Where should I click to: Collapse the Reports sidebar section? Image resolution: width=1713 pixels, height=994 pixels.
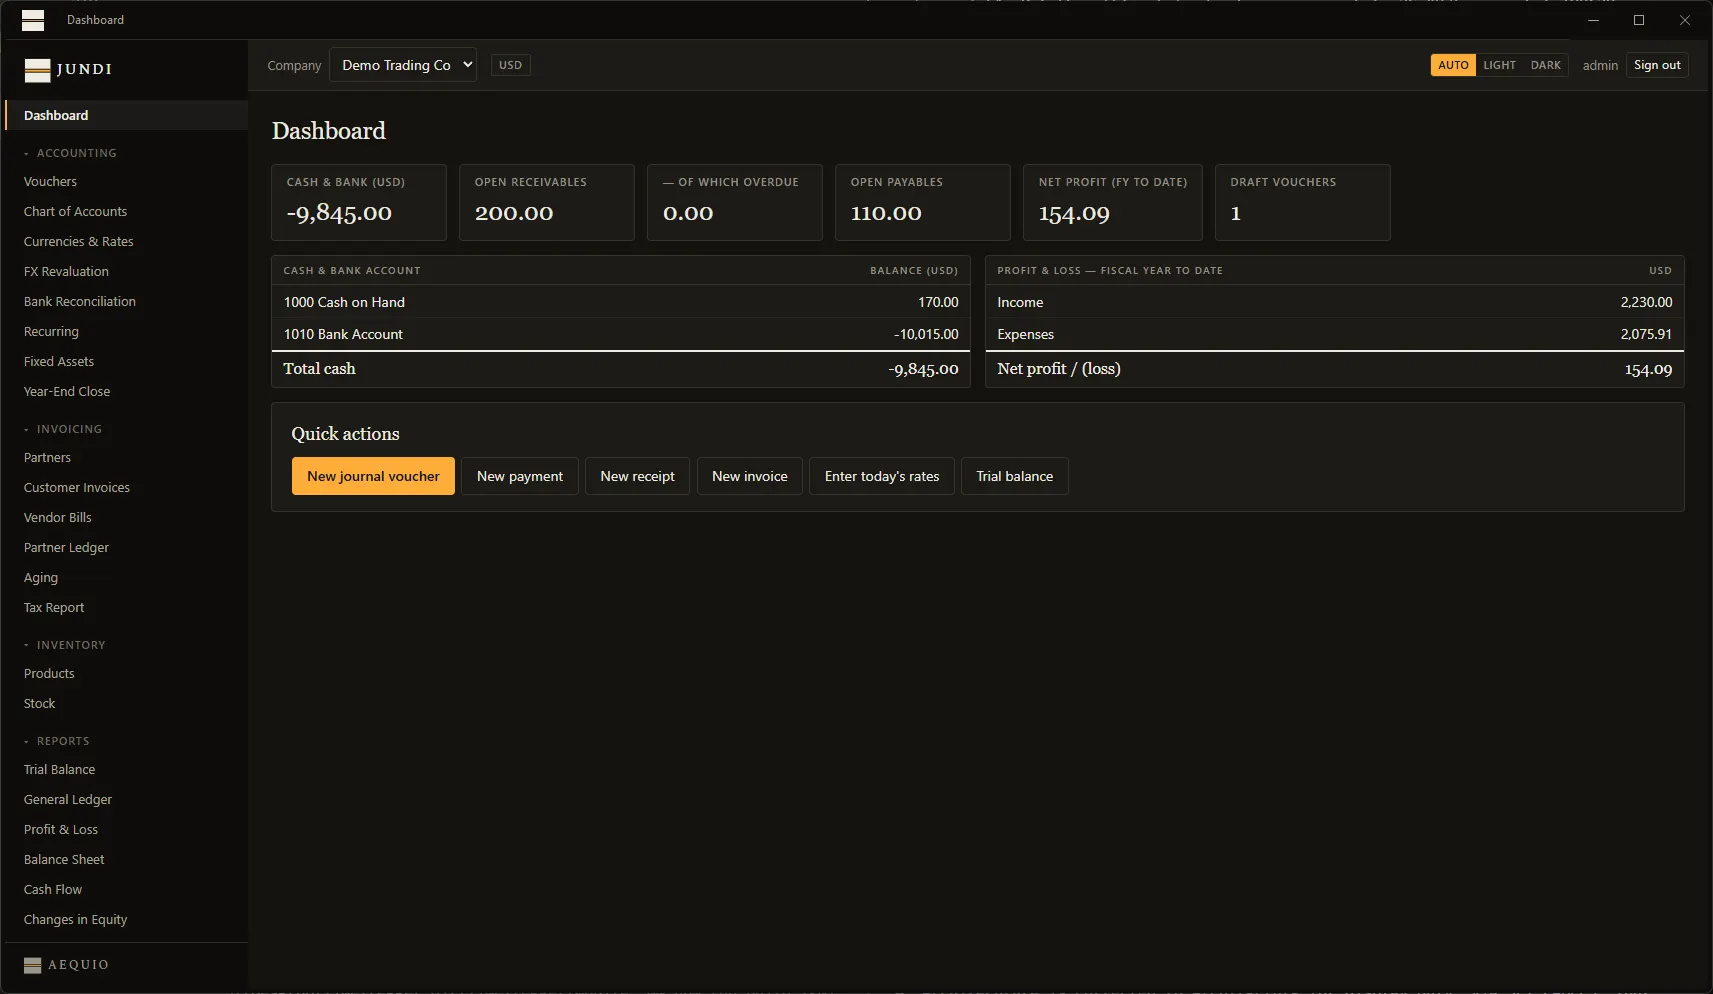(57, 741)
